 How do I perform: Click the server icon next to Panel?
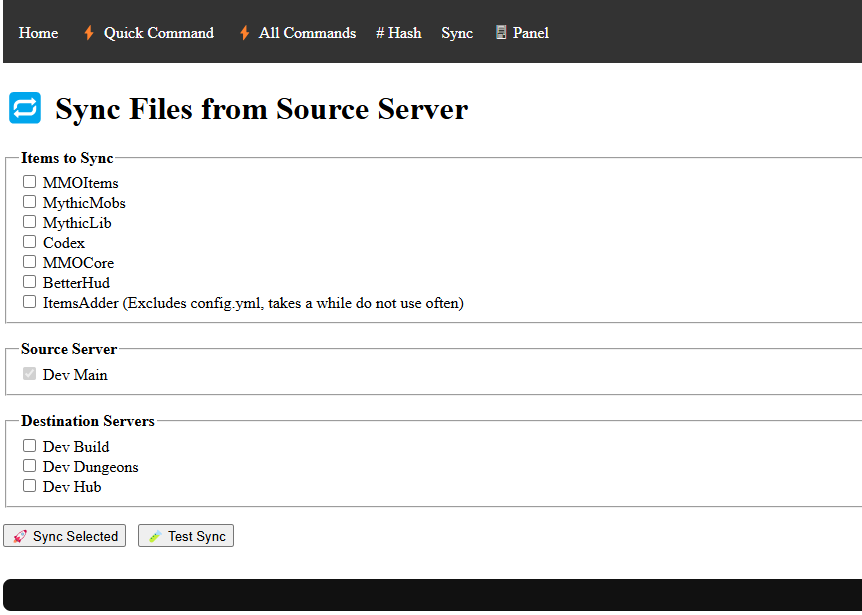pos(501,33)
